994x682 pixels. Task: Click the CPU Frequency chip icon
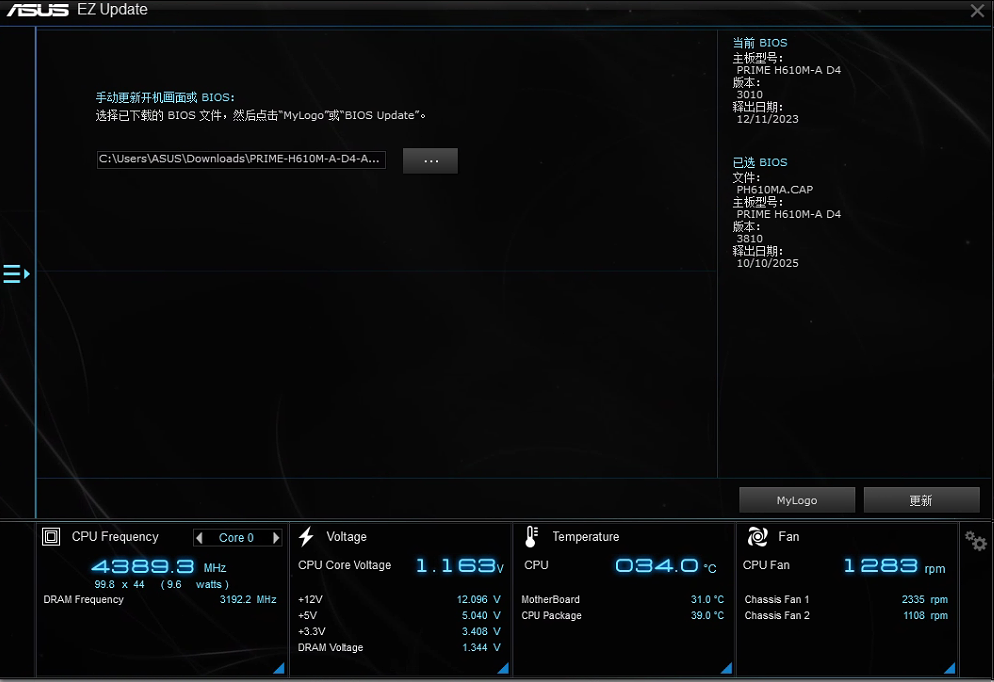click(x=51, y=537)
